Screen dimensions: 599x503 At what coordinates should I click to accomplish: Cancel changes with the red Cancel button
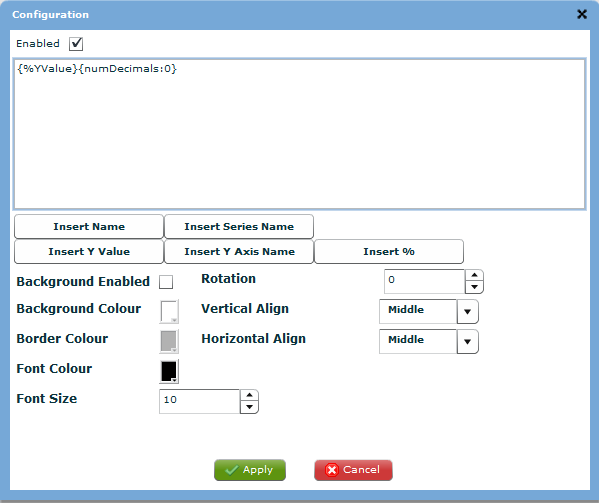pos(353,470)
